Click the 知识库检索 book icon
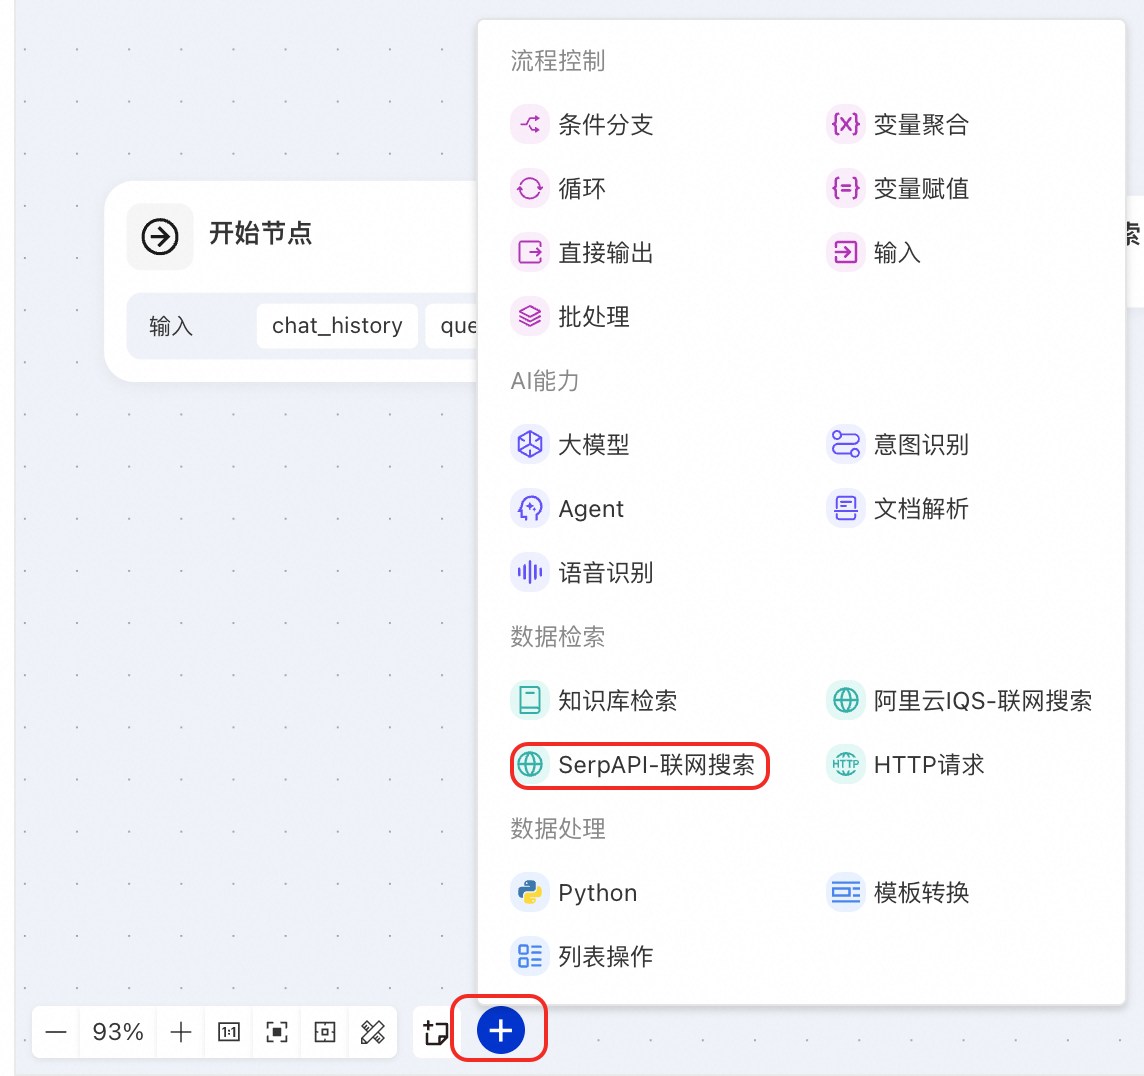 pos(530,700)
